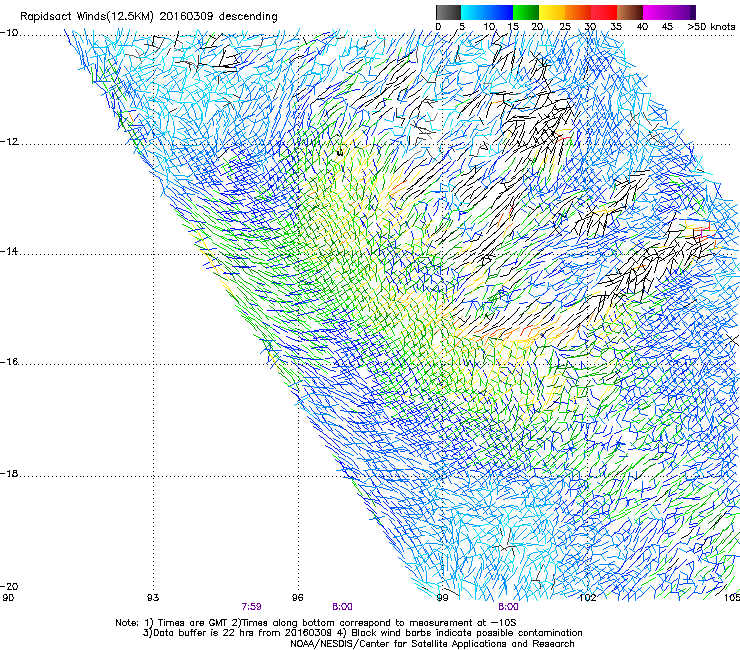Click the 'NOAA/NESDIS/Center for Satellite Applications and Research' credit

pyautogui.click(x=432, y=644)
